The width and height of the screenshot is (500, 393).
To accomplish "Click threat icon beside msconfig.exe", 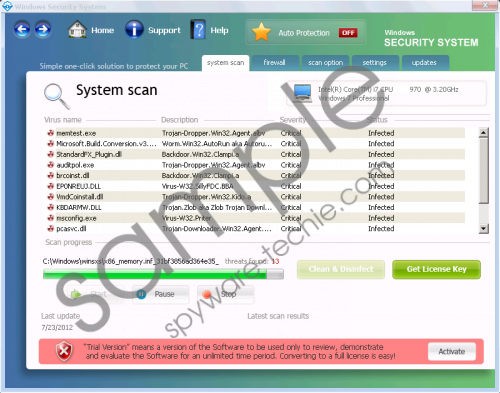I will tap(50, 218).
